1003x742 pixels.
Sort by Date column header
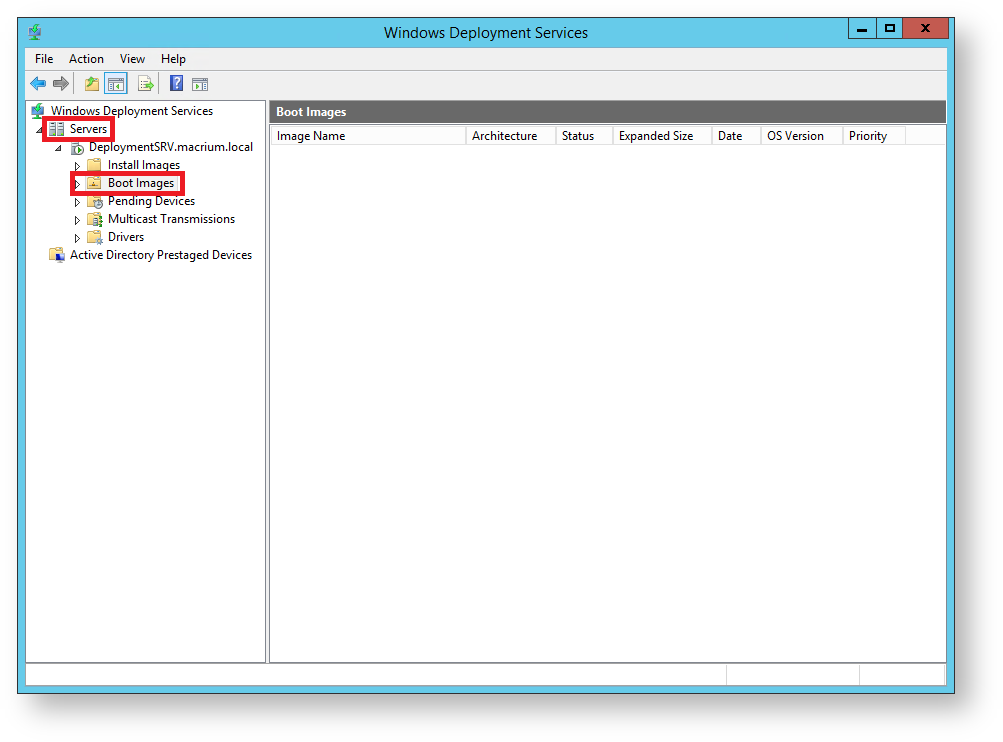736,136
